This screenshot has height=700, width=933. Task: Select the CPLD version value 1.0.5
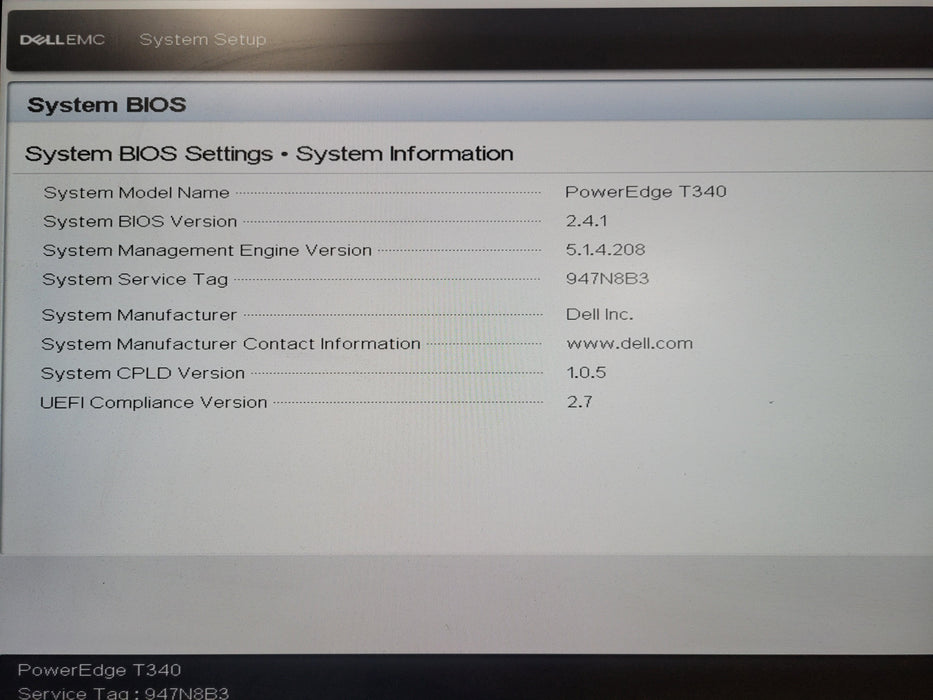(586, 373)
